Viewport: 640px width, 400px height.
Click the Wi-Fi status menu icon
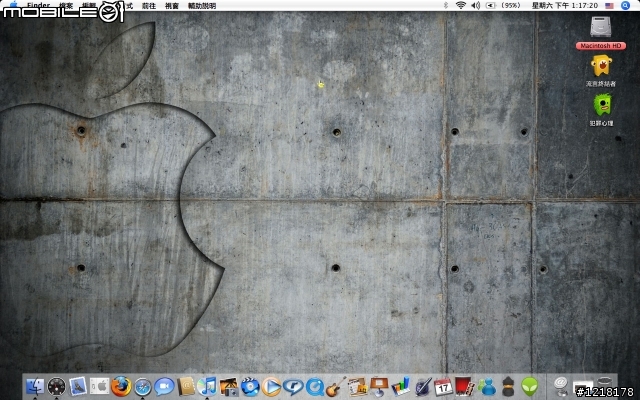[460, 6]
